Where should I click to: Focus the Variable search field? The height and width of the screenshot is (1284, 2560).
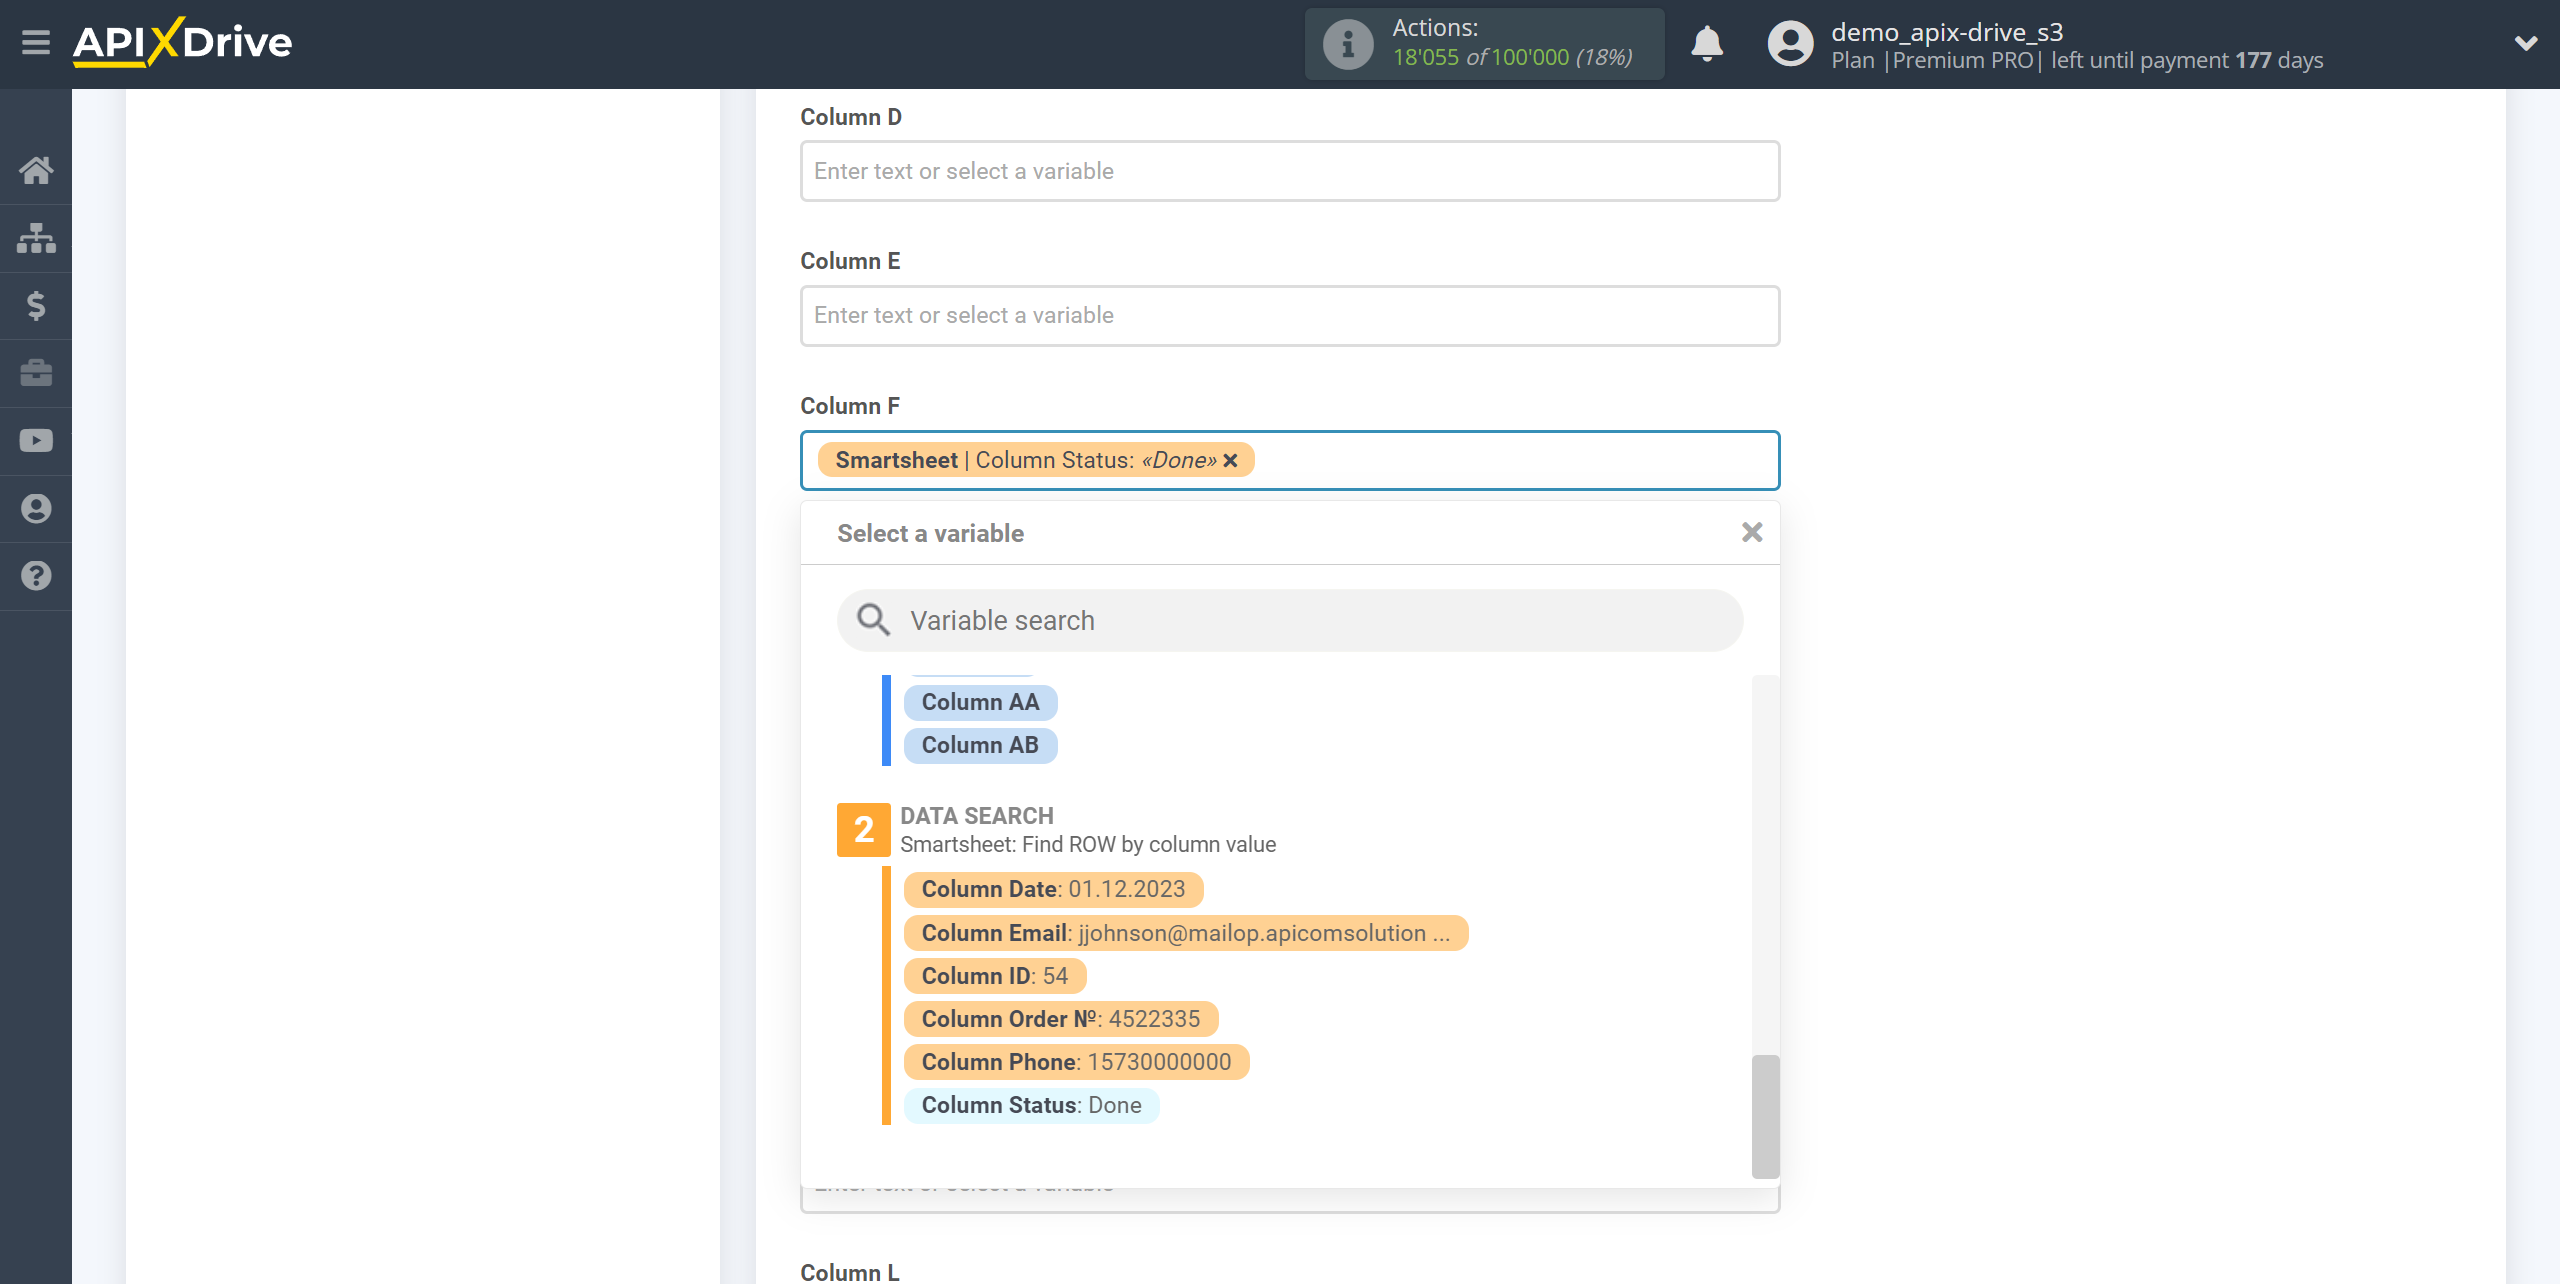[1290, 620]
